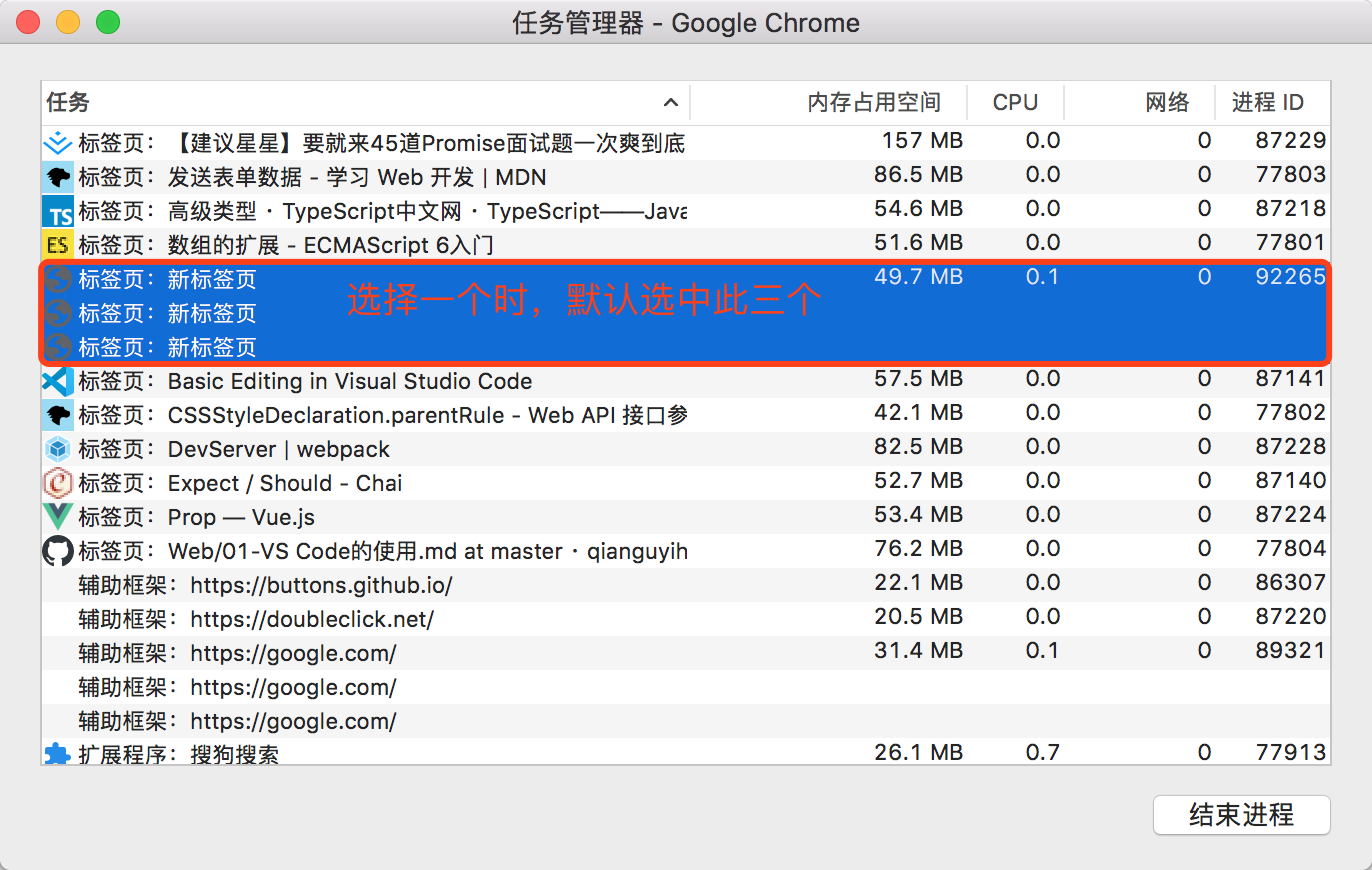1372x870 pixels.
Task: Click the ES icon of ECMAScript 6入门 row
Action: 58,245
